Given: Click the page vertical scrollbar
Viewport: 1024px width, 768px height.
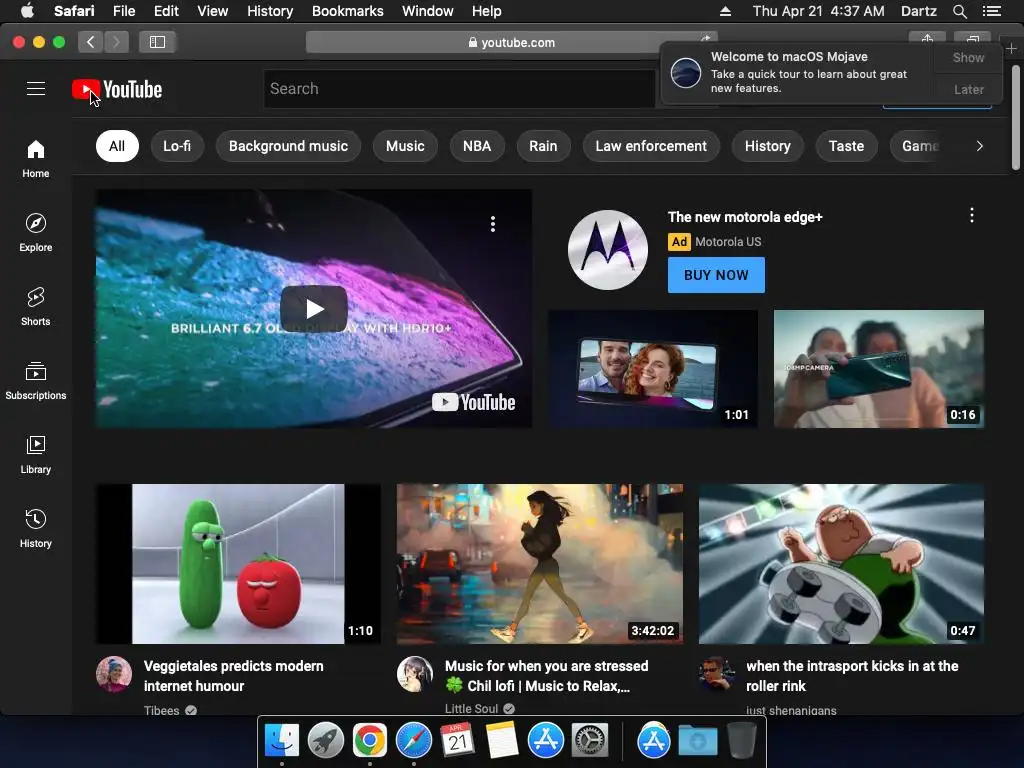Looking at the screenshot, I should click(1016, 118).
